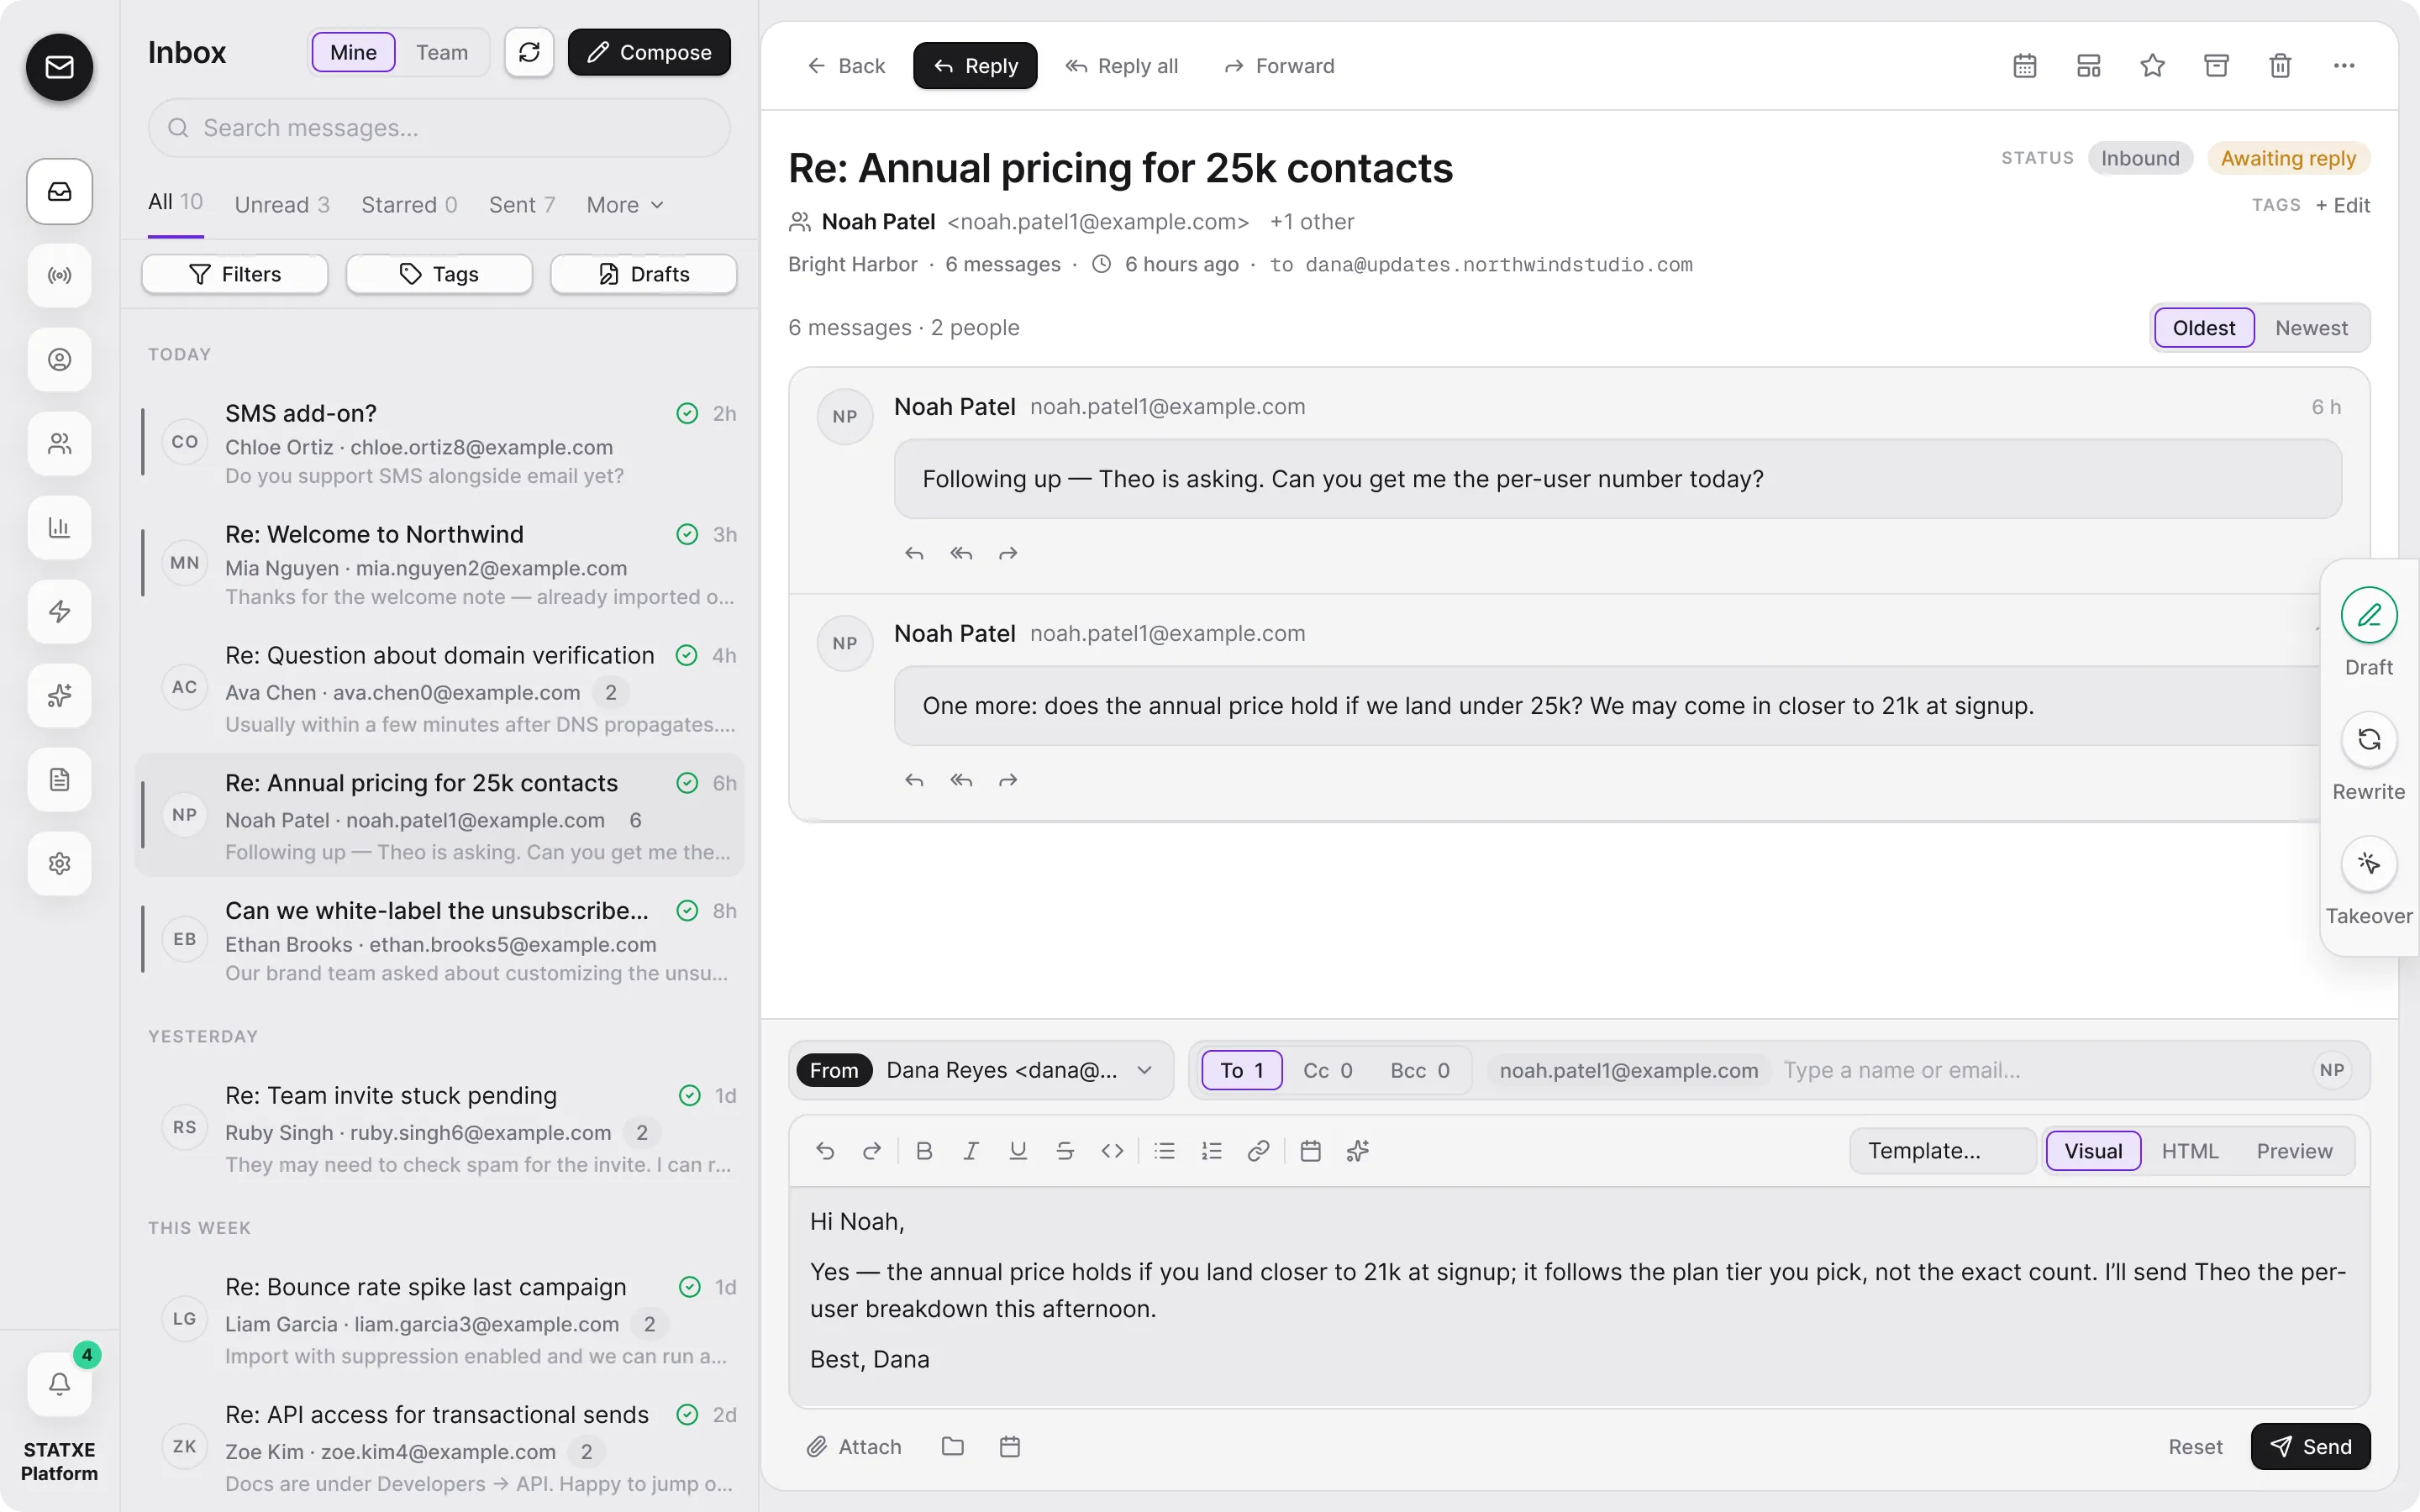The height and width of the screenshot is (1512, 2420).
Task: Switch inbox view to Team
Action: (x=442, y=52)
